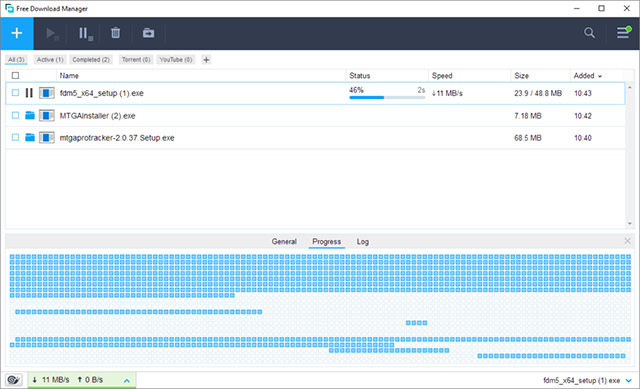The image size is (640, 389).
Task: Sort the list by Speed column
Action: (x=442, y=76)
